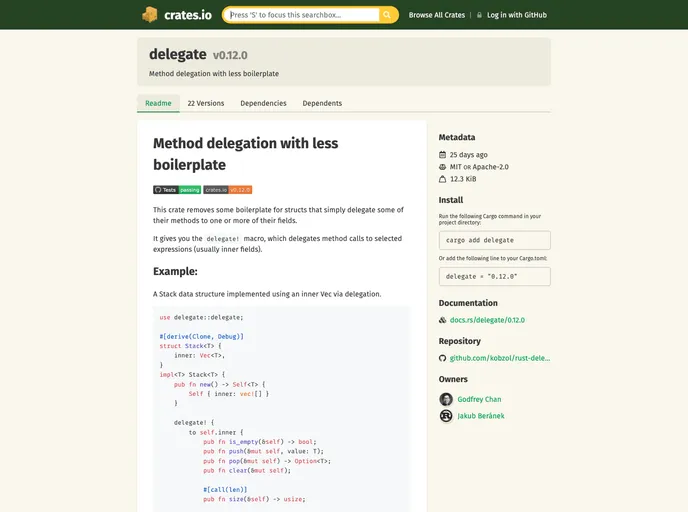
Task: Click the license scale icon beside MIT
Action: click(x=442, y=167)
